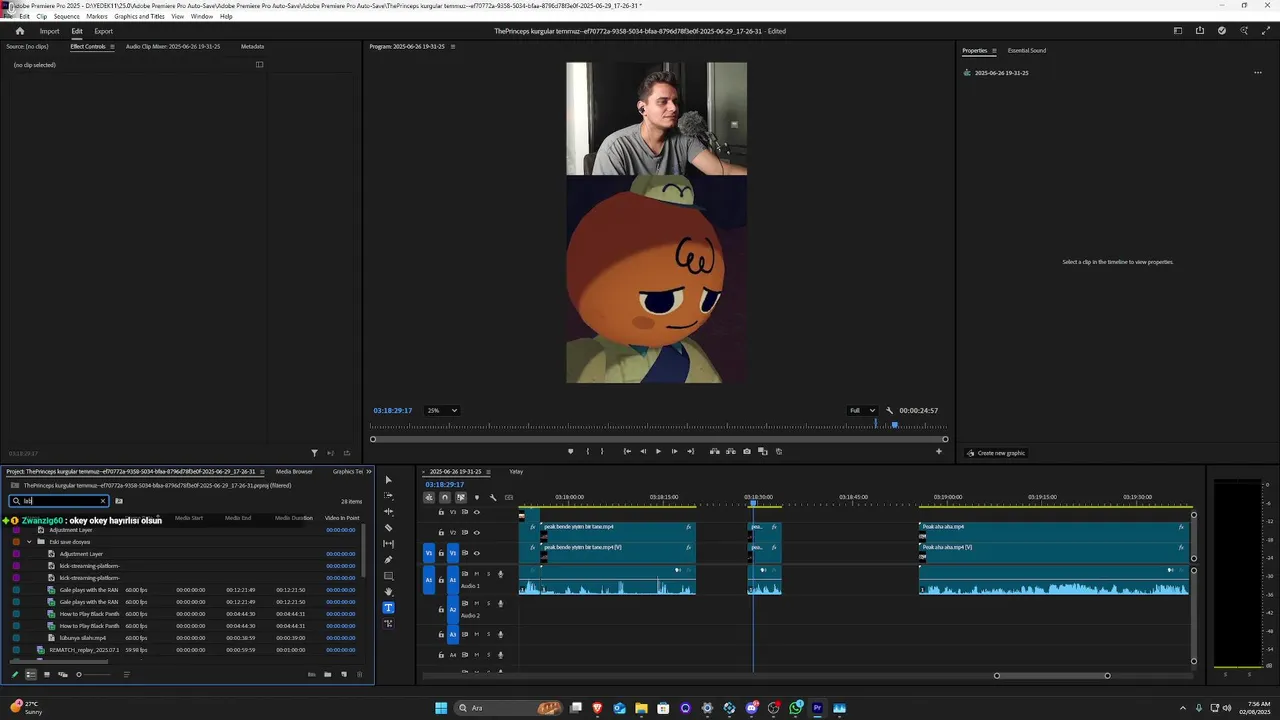The width and height of the screenshot is (1280, 720).
Task: Open Program monitor button editor plus
Action: pyautogui.click(x=938, y=452)
